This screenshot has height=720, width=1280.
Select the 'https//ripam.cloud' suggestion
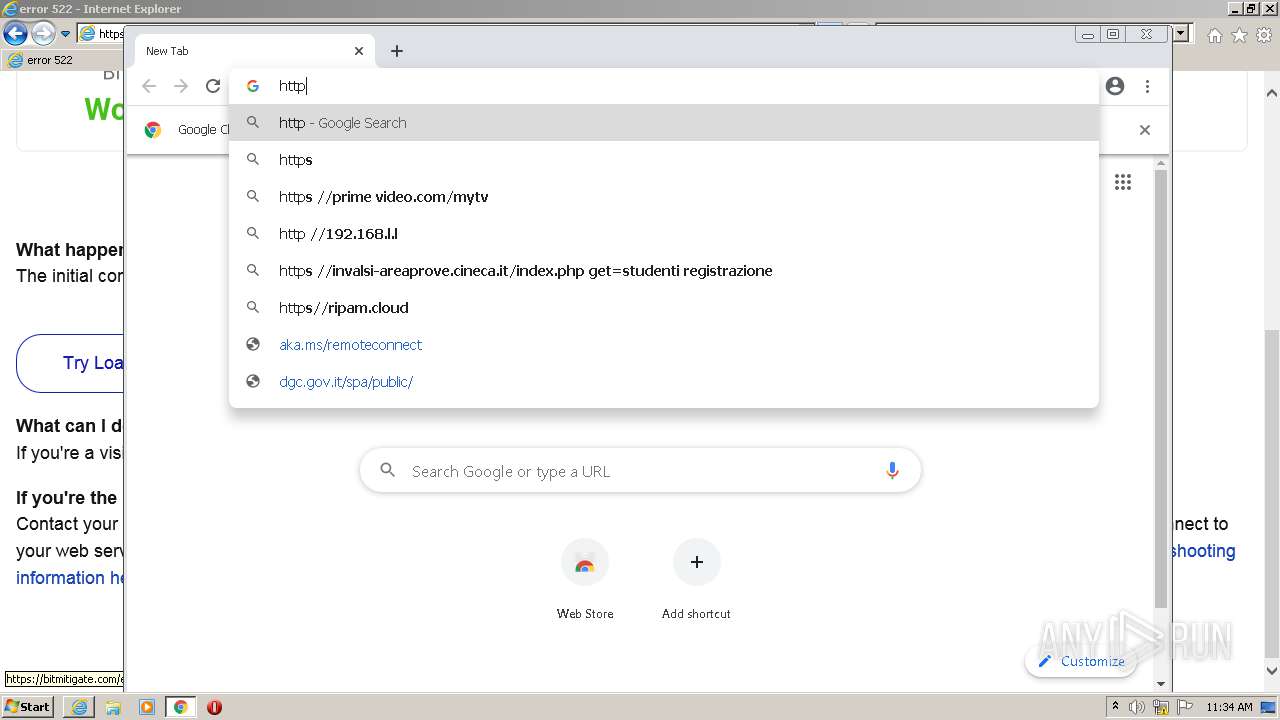664,308
